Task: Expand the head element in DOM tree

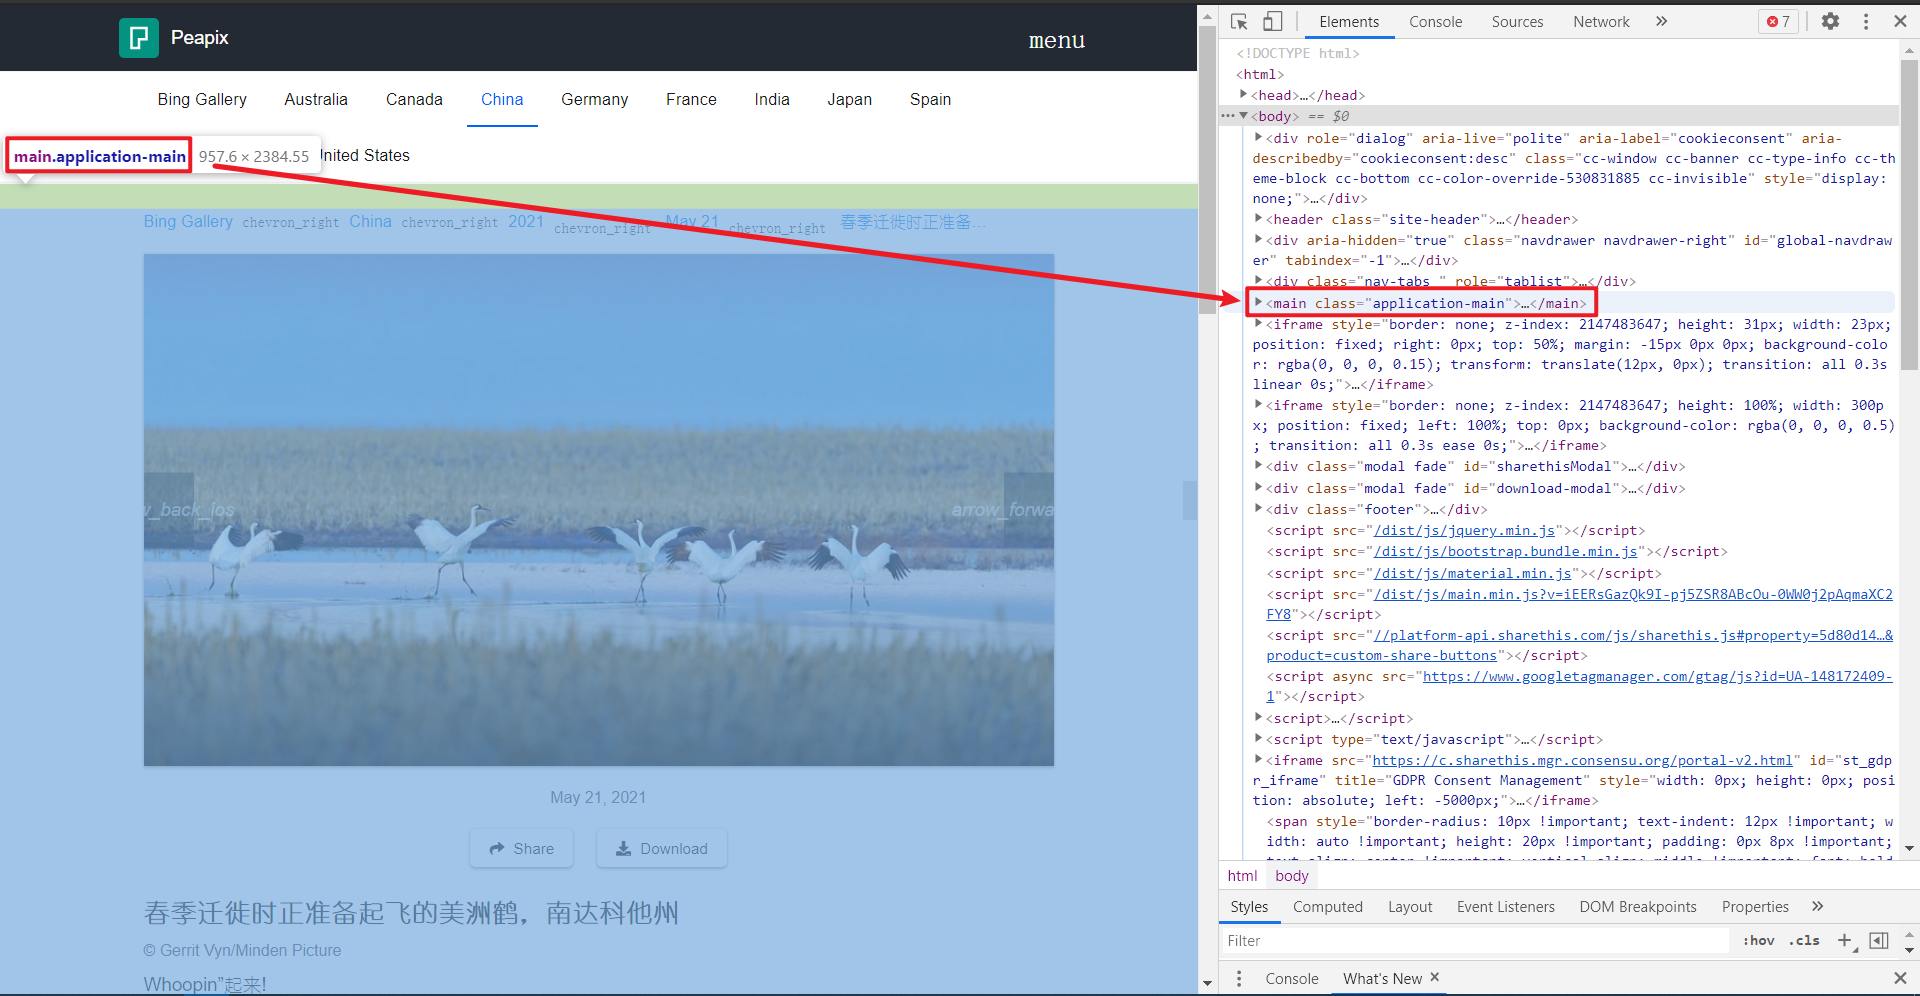Action: point(1244,95)
